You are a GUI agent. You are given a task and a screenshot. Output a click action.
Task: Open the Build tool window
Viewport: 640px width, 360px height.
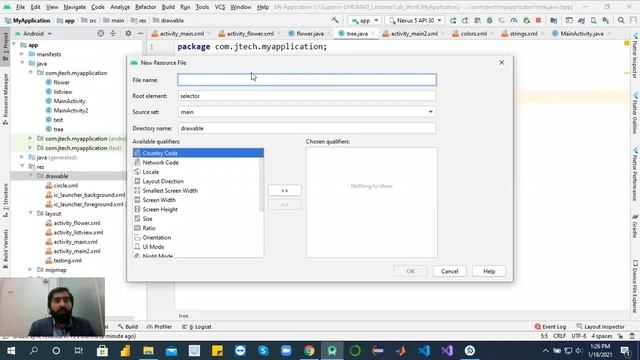pyautogui.click(x=128, y=327)
